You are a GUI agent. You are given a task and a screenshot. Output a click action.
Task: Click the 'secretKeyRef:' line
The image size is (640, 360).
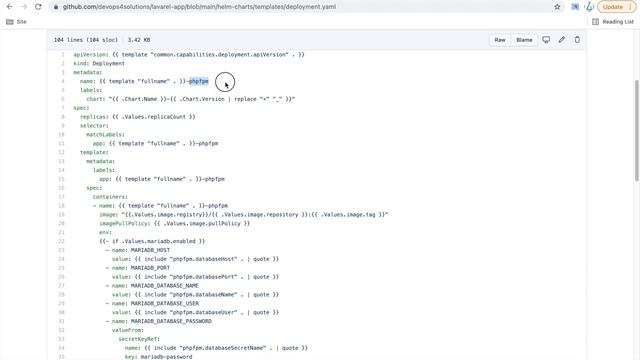pos(139,339)
